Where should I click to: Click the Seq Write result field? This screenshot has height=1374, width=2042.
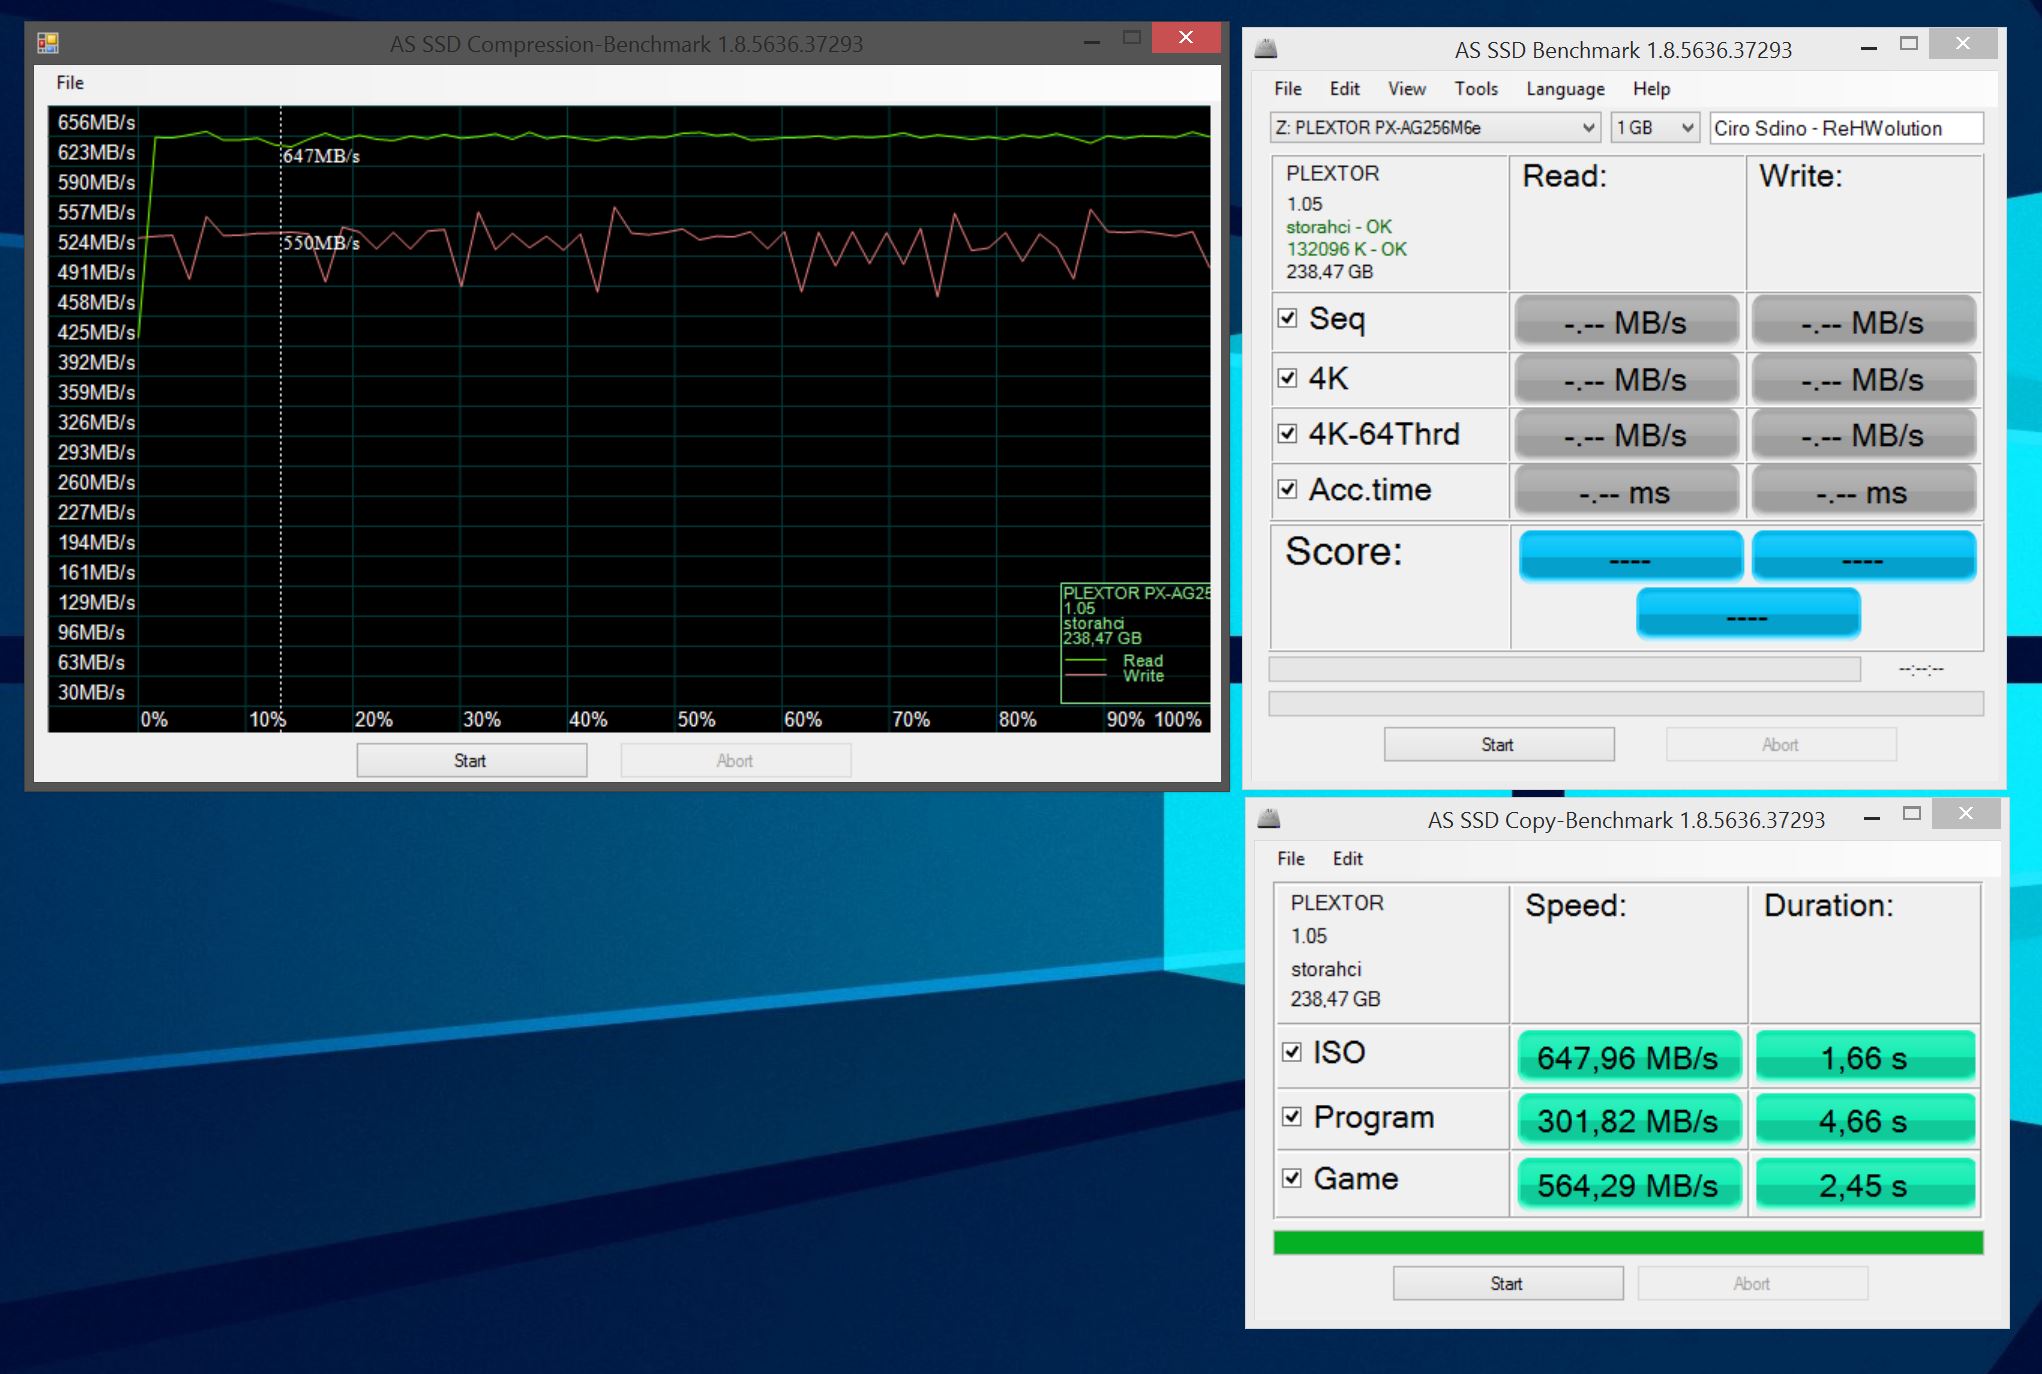[x=1863, y=322]
